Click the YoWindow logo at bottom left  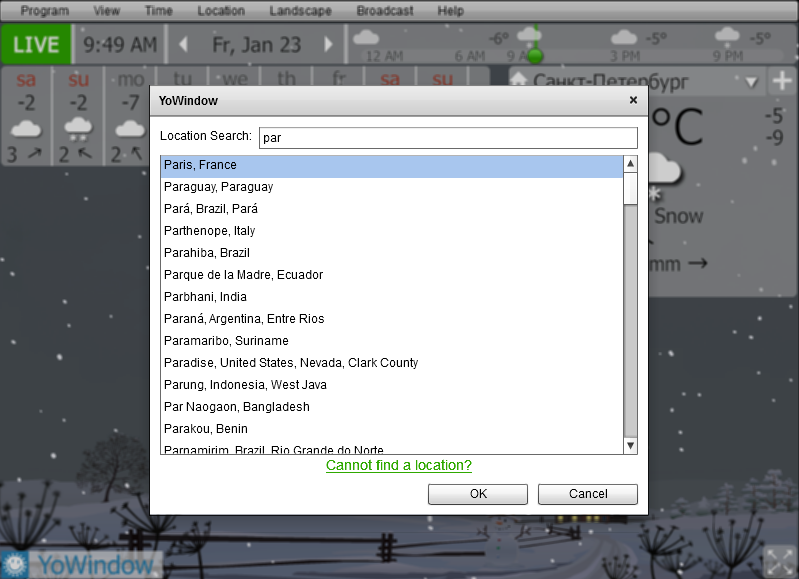pos(82,565)
